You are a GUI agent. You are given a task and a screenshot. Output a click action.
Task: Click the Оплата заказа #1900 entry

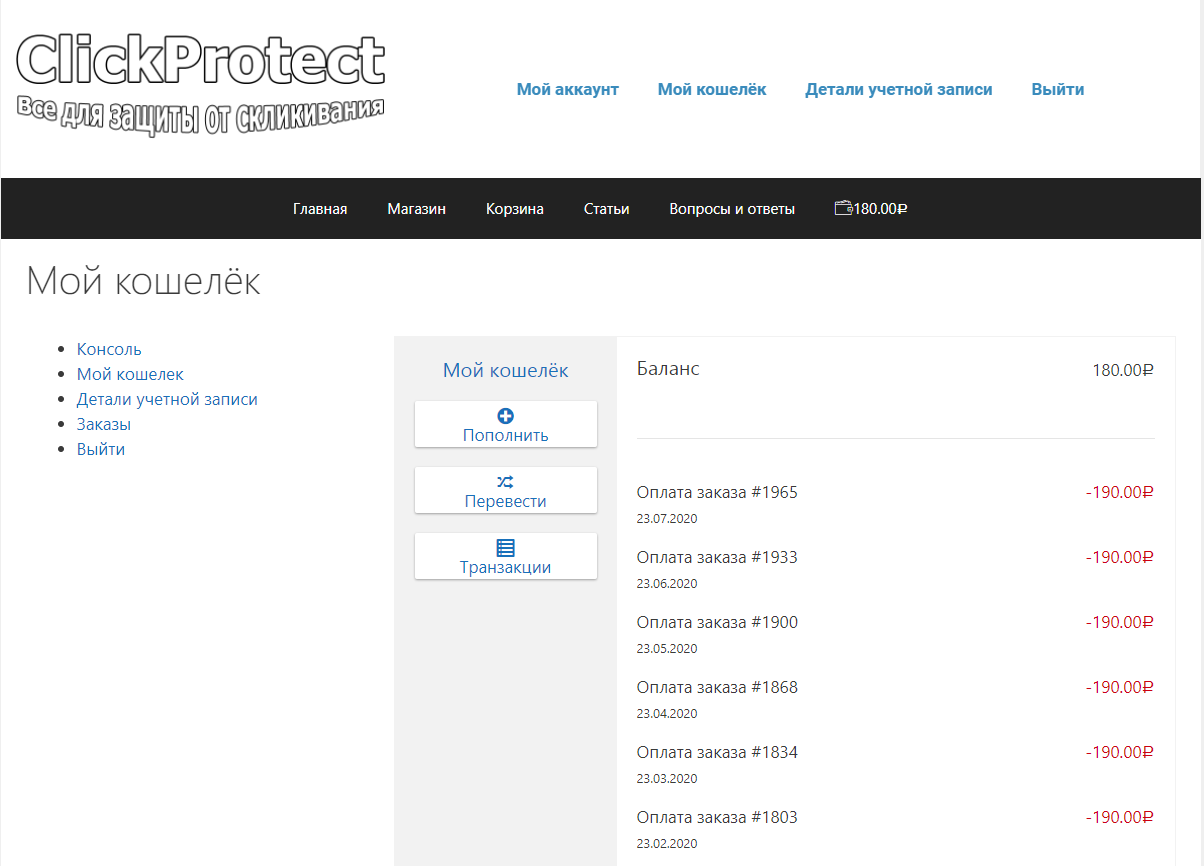[717, 622]
